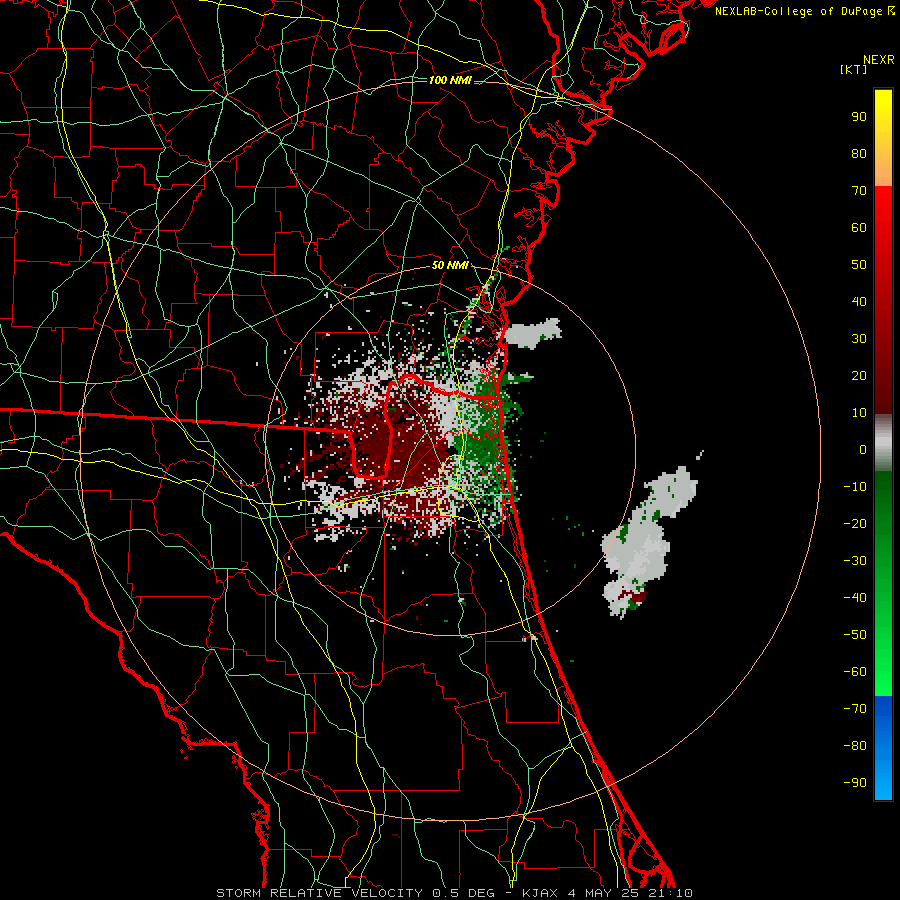Click the -90 value on velocity scale

[x=855, y=783]
